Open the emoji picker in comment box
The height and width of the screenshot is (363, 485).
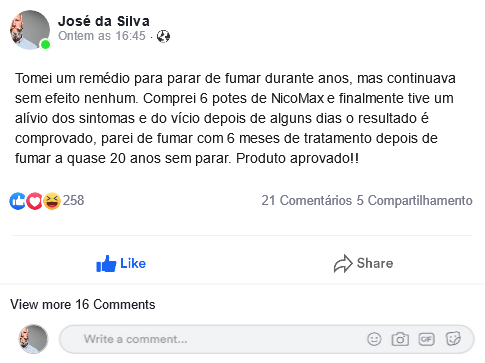coord(374,339)
